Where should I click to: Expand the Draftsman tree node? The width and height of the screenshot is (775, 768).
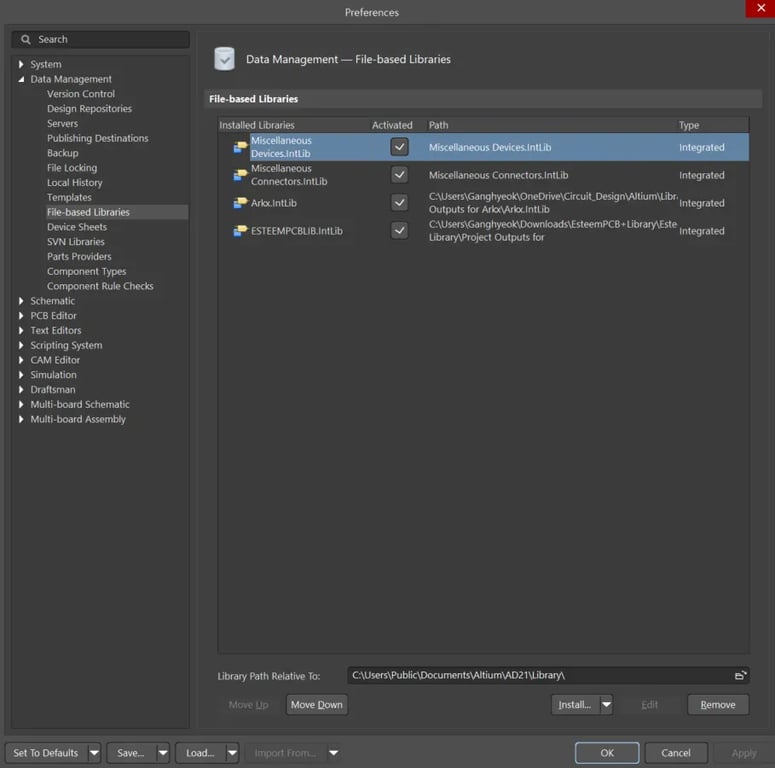click(x=21, y=390)
